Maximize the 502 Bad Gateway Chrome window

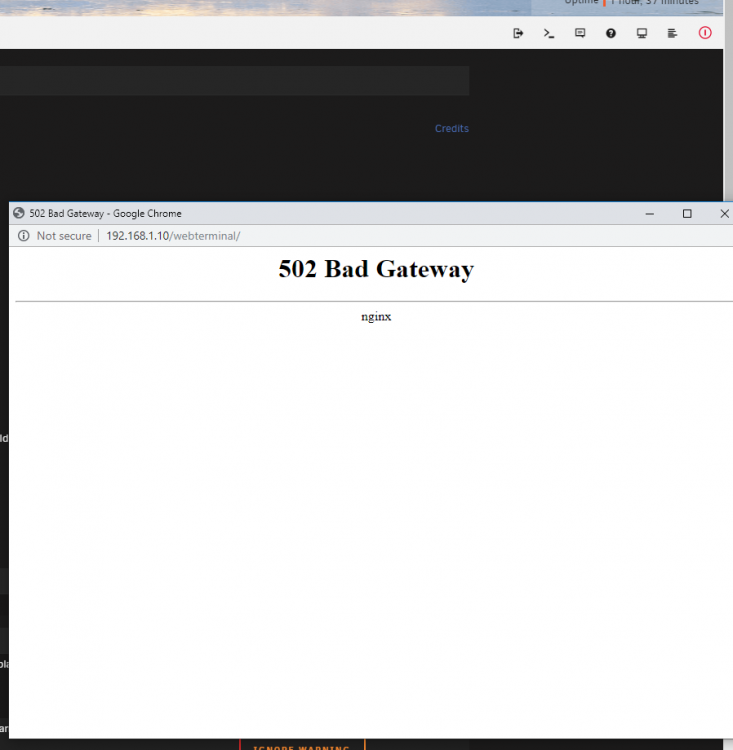pyautogui.click(x=687, y=214)
